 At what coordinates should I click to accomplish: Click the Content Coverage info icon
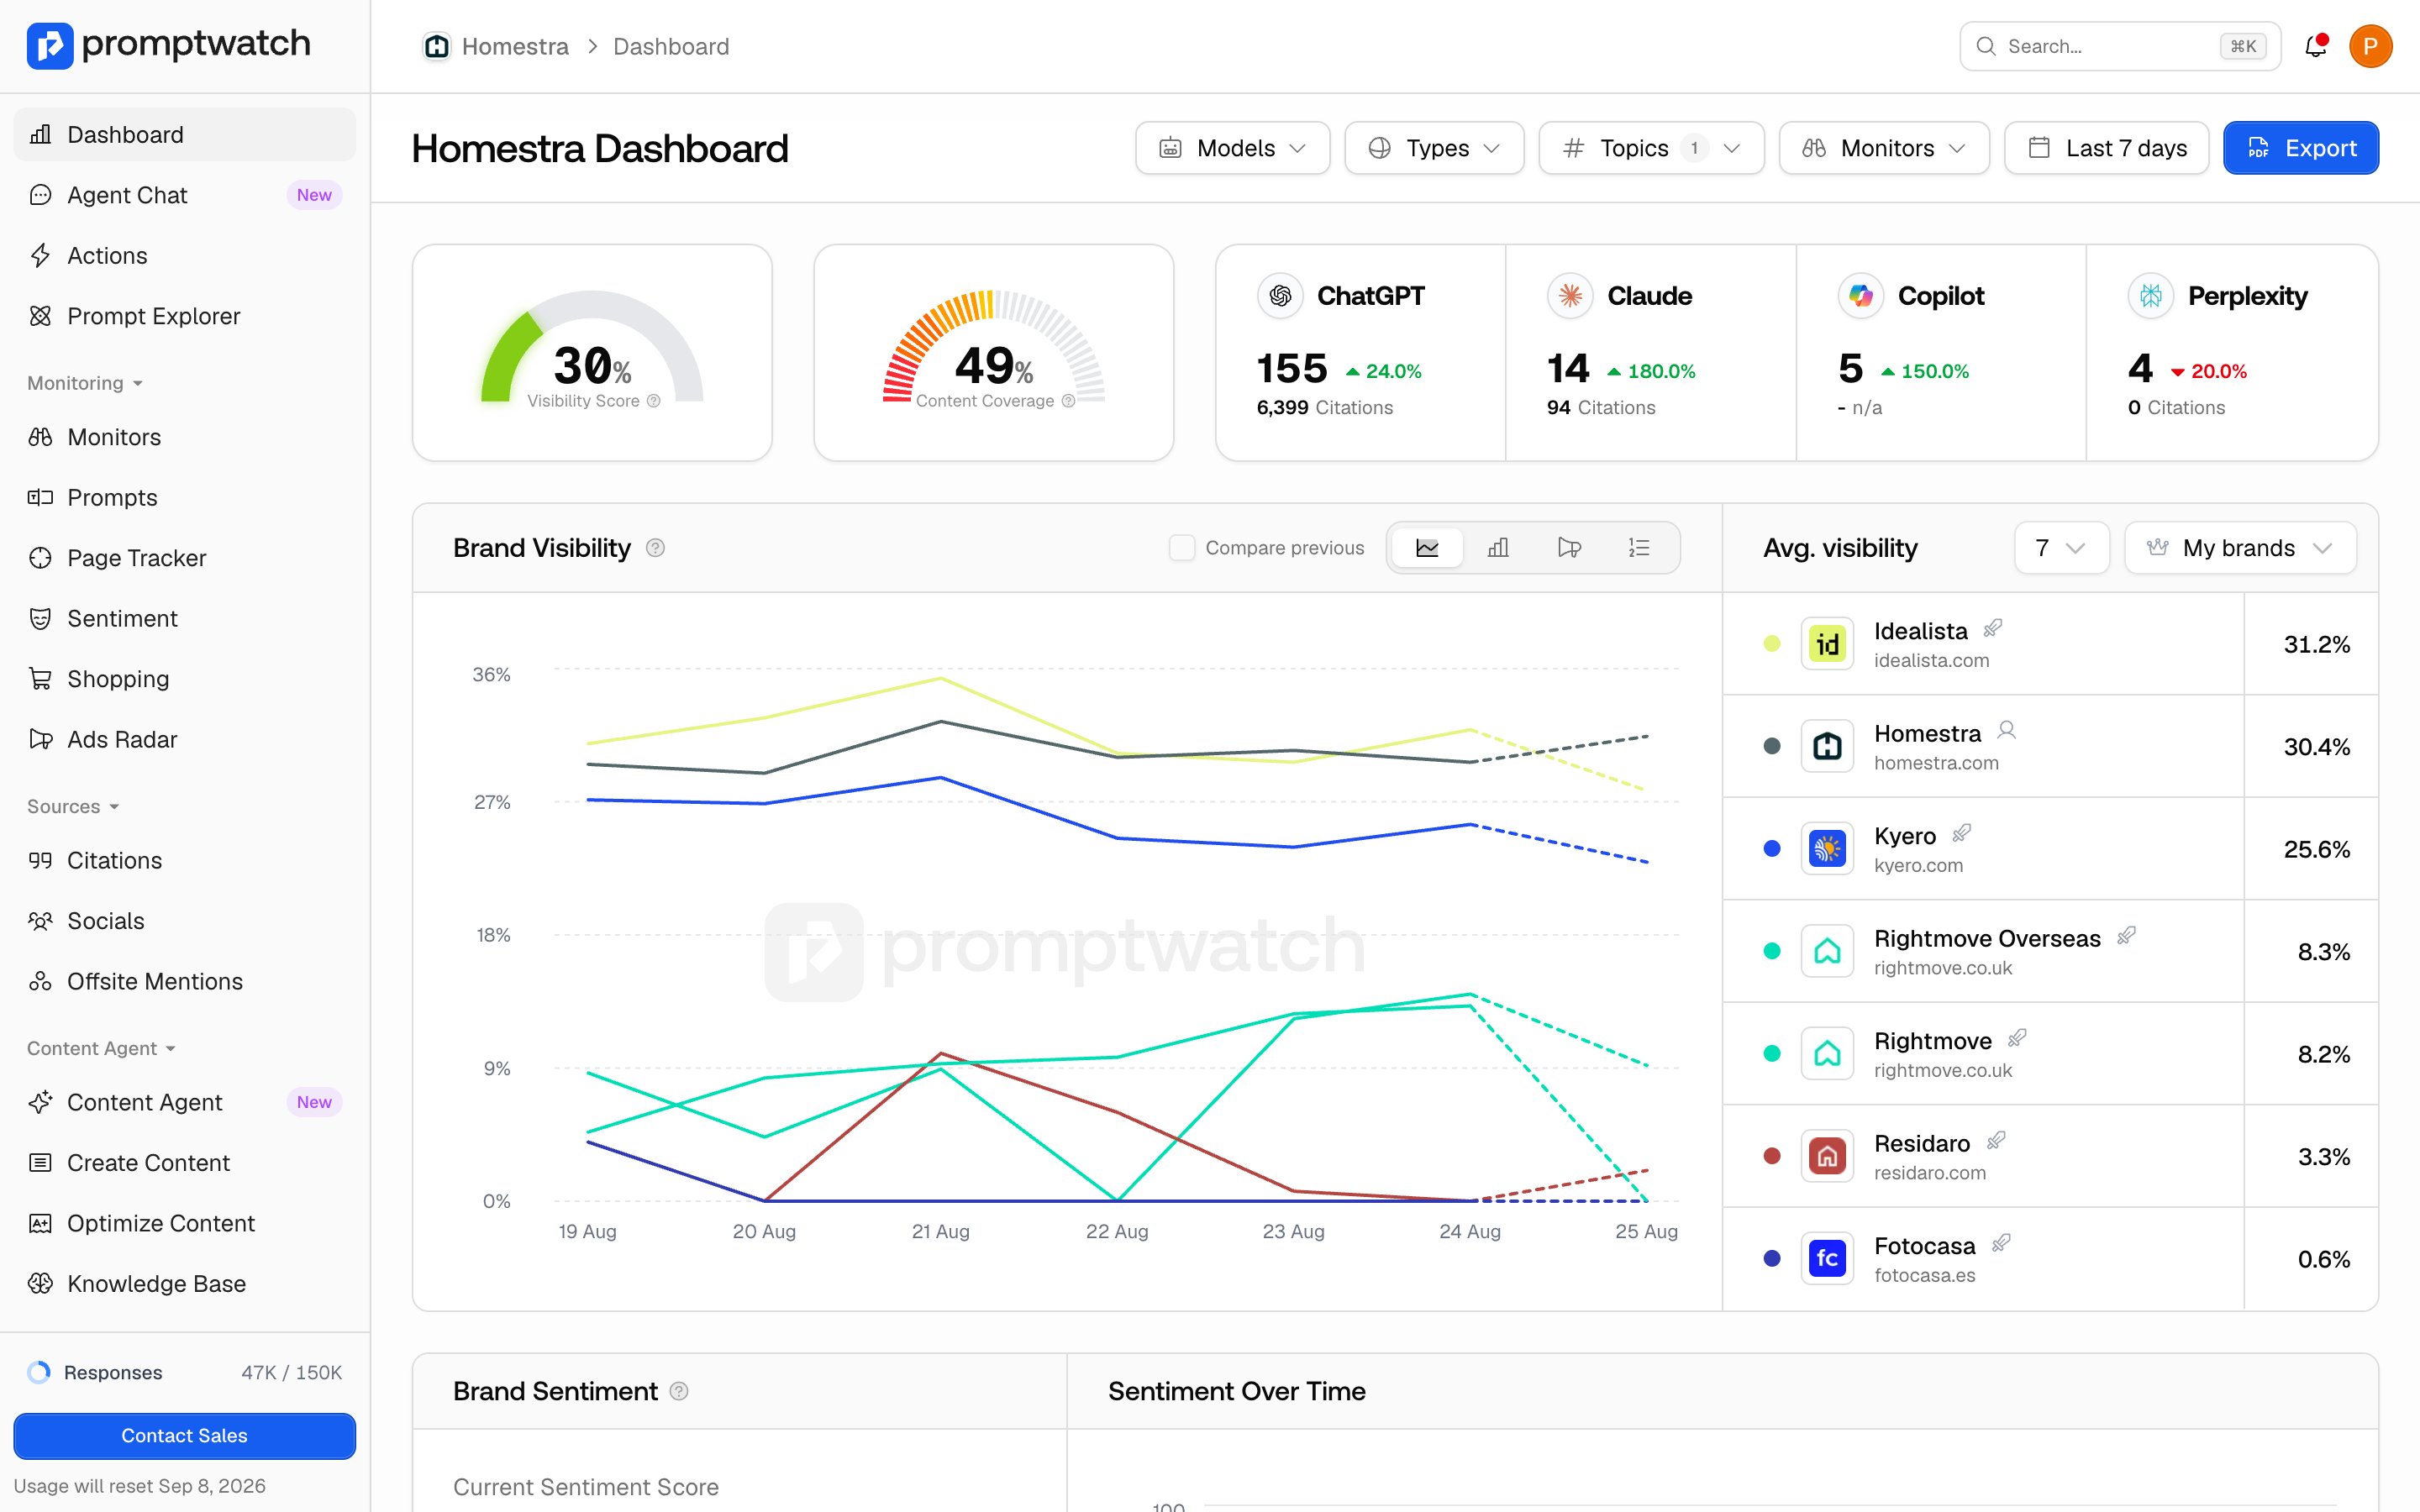coord(1068,401)
